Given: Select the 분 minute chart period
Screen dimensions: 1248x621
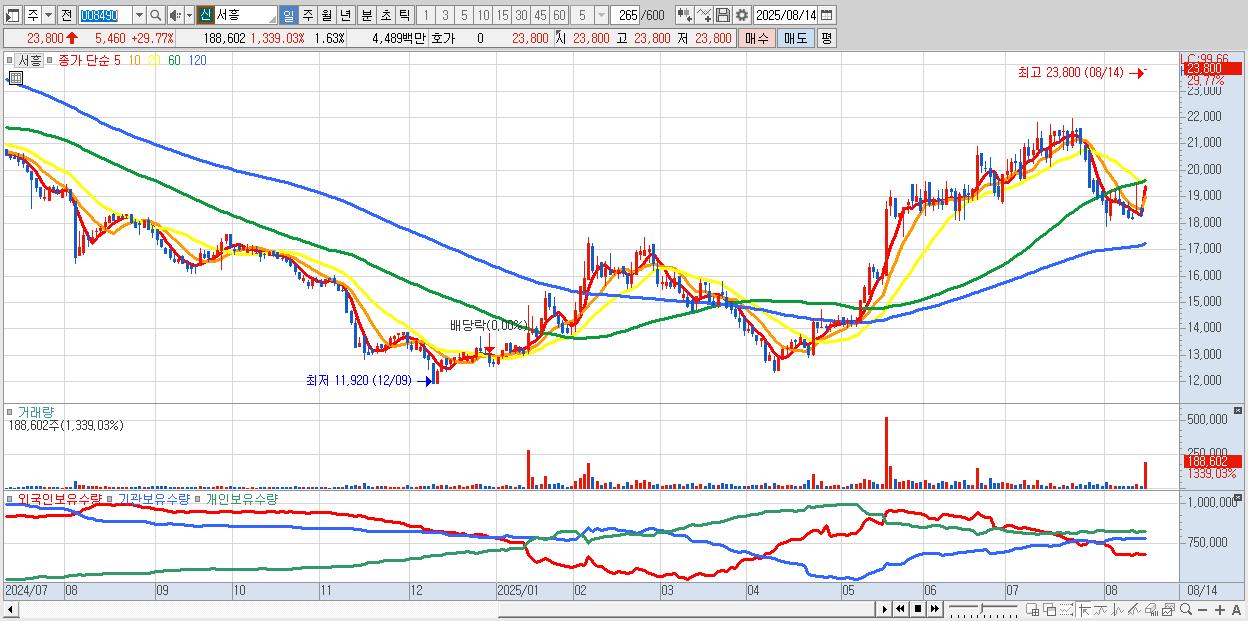Looking at the screenshot, I should pyautogui.click(x=366, y=15).
